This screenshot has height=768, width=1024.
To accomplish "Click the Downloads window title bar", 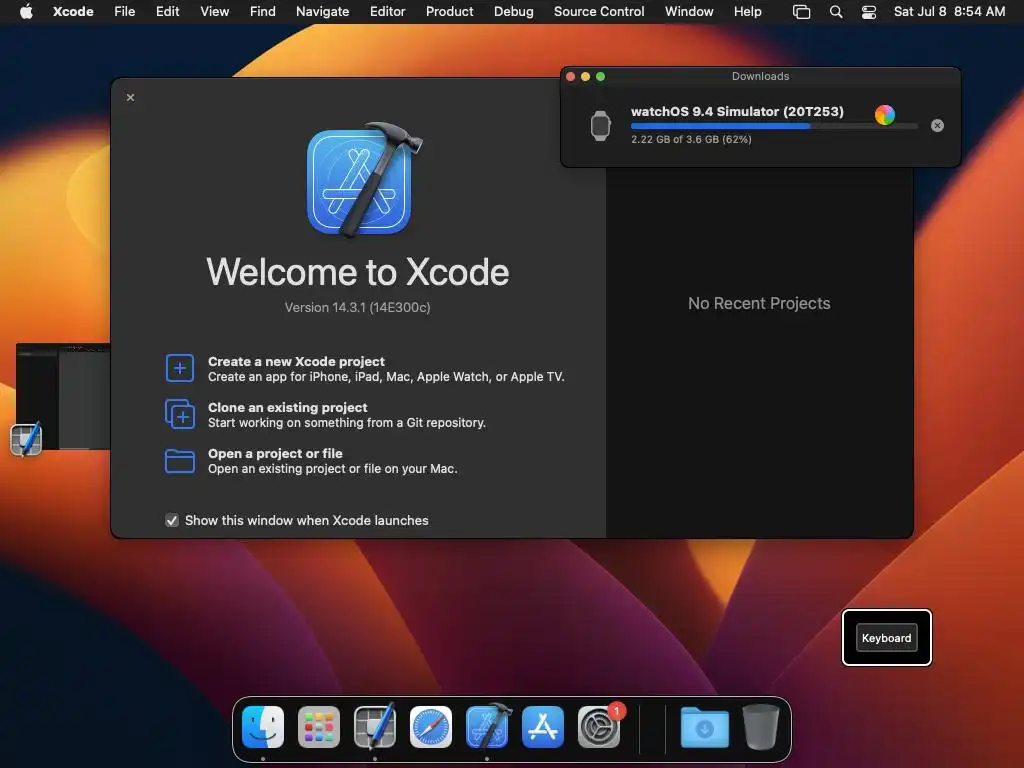I will 760,76.
